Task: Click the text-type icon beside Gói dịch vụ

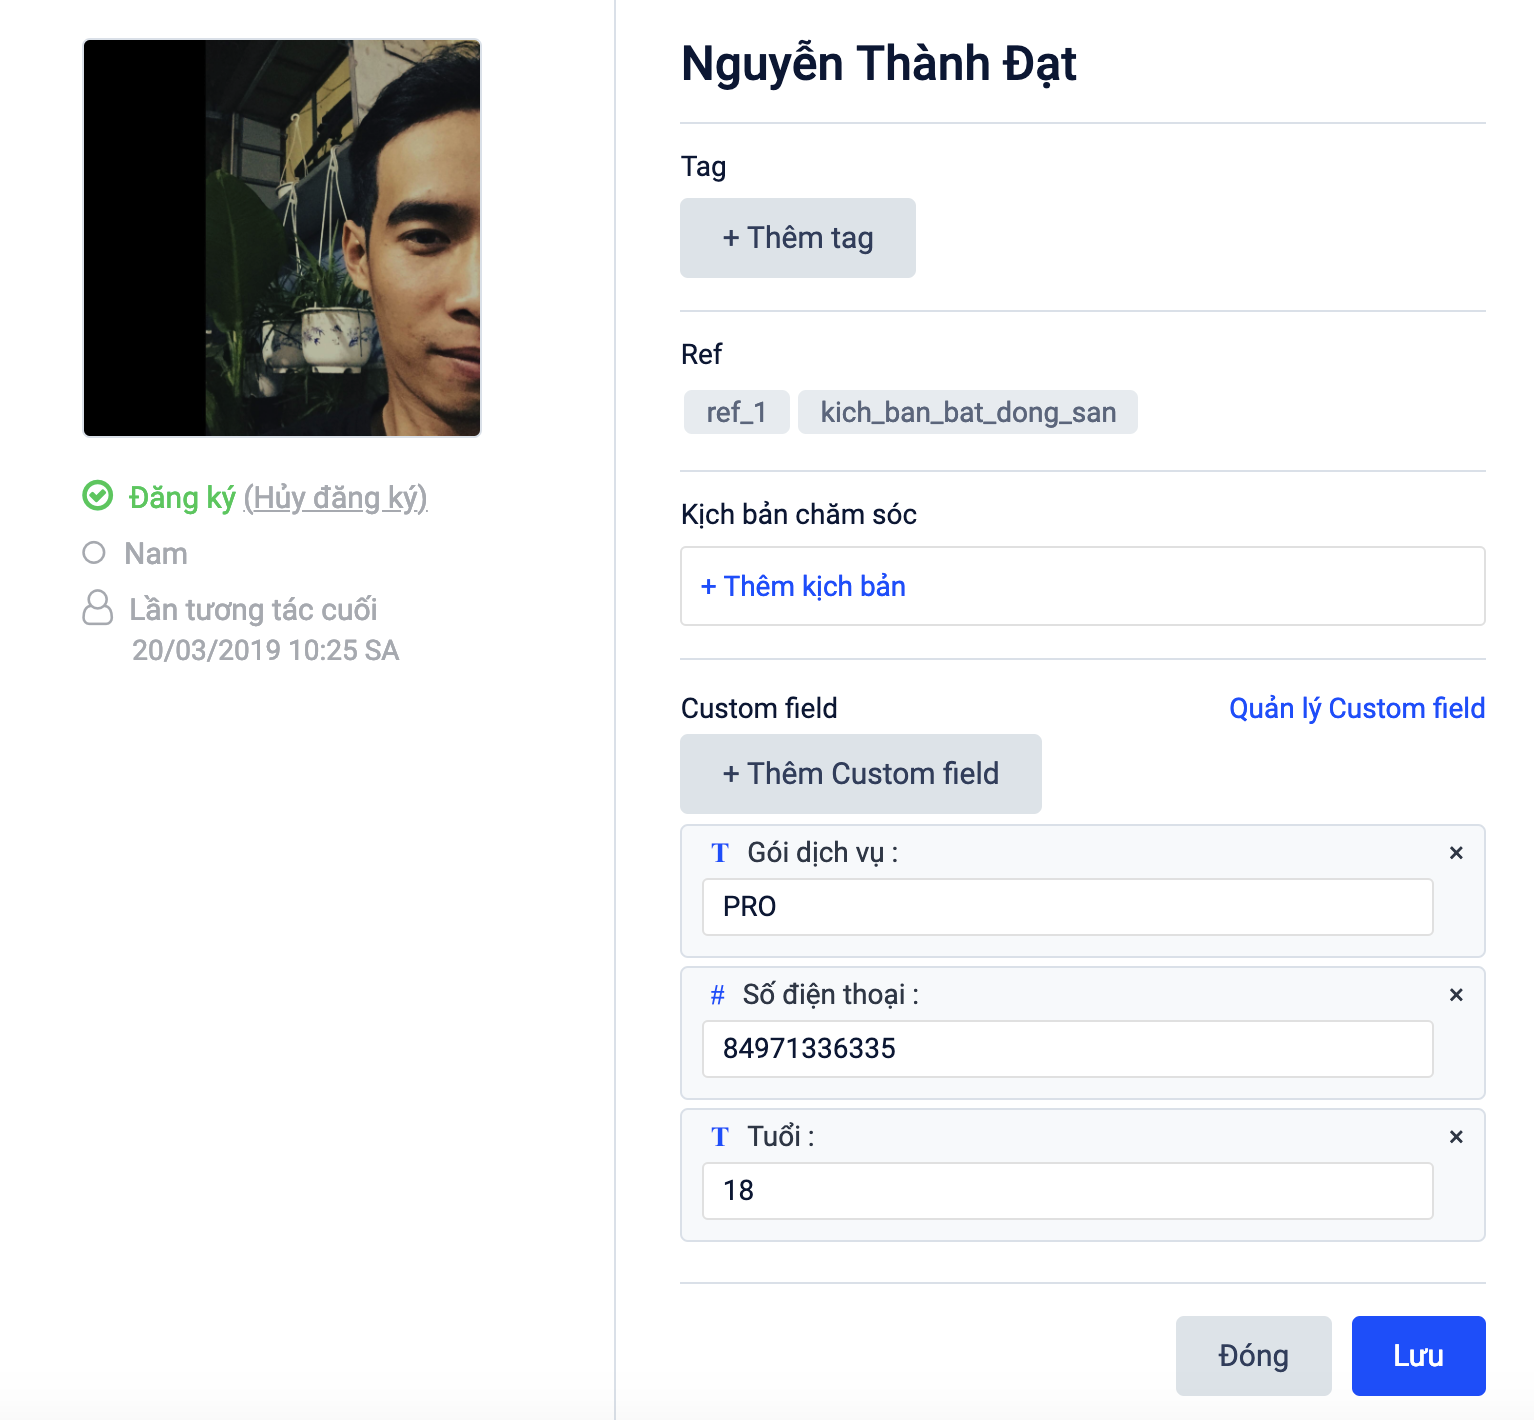Action: [x=720, y=853]
